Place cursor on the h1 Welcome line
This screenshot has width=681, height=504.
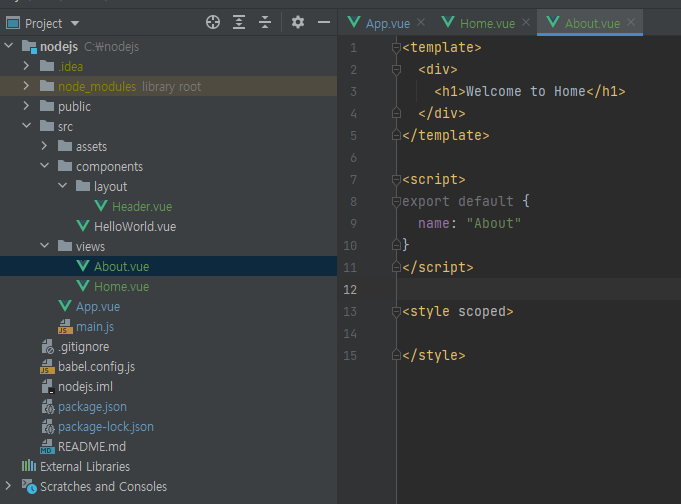click(x=530, y=91)
